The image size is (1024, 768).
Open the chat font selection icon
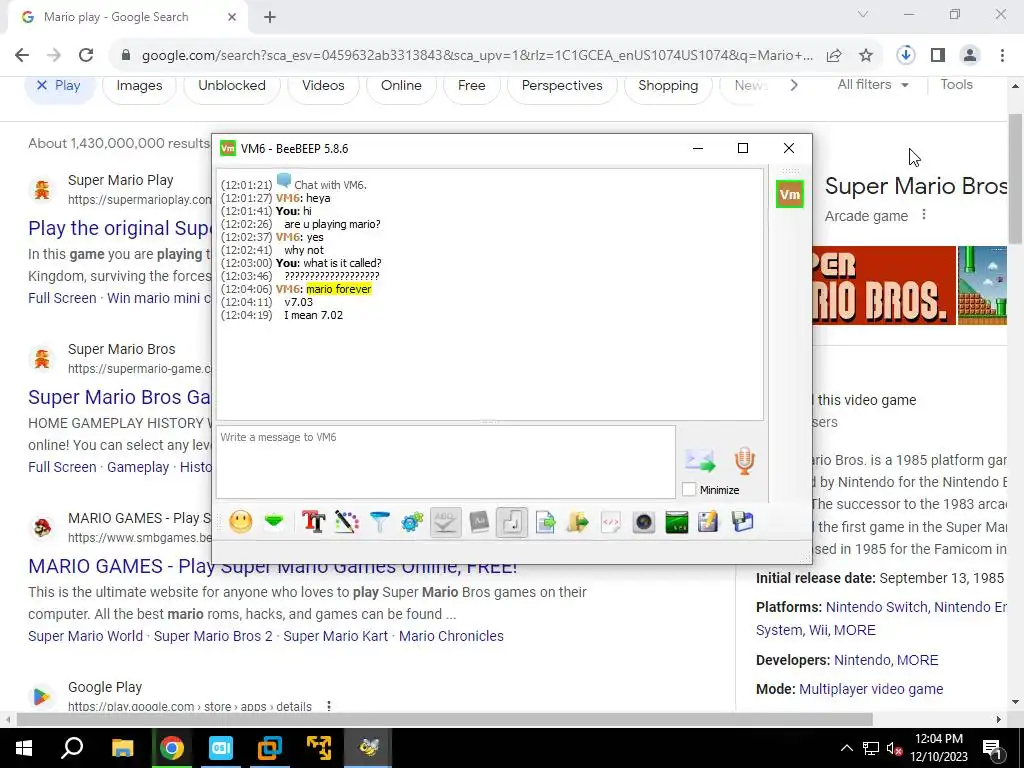pyautogui.click(x=313, y=522)
